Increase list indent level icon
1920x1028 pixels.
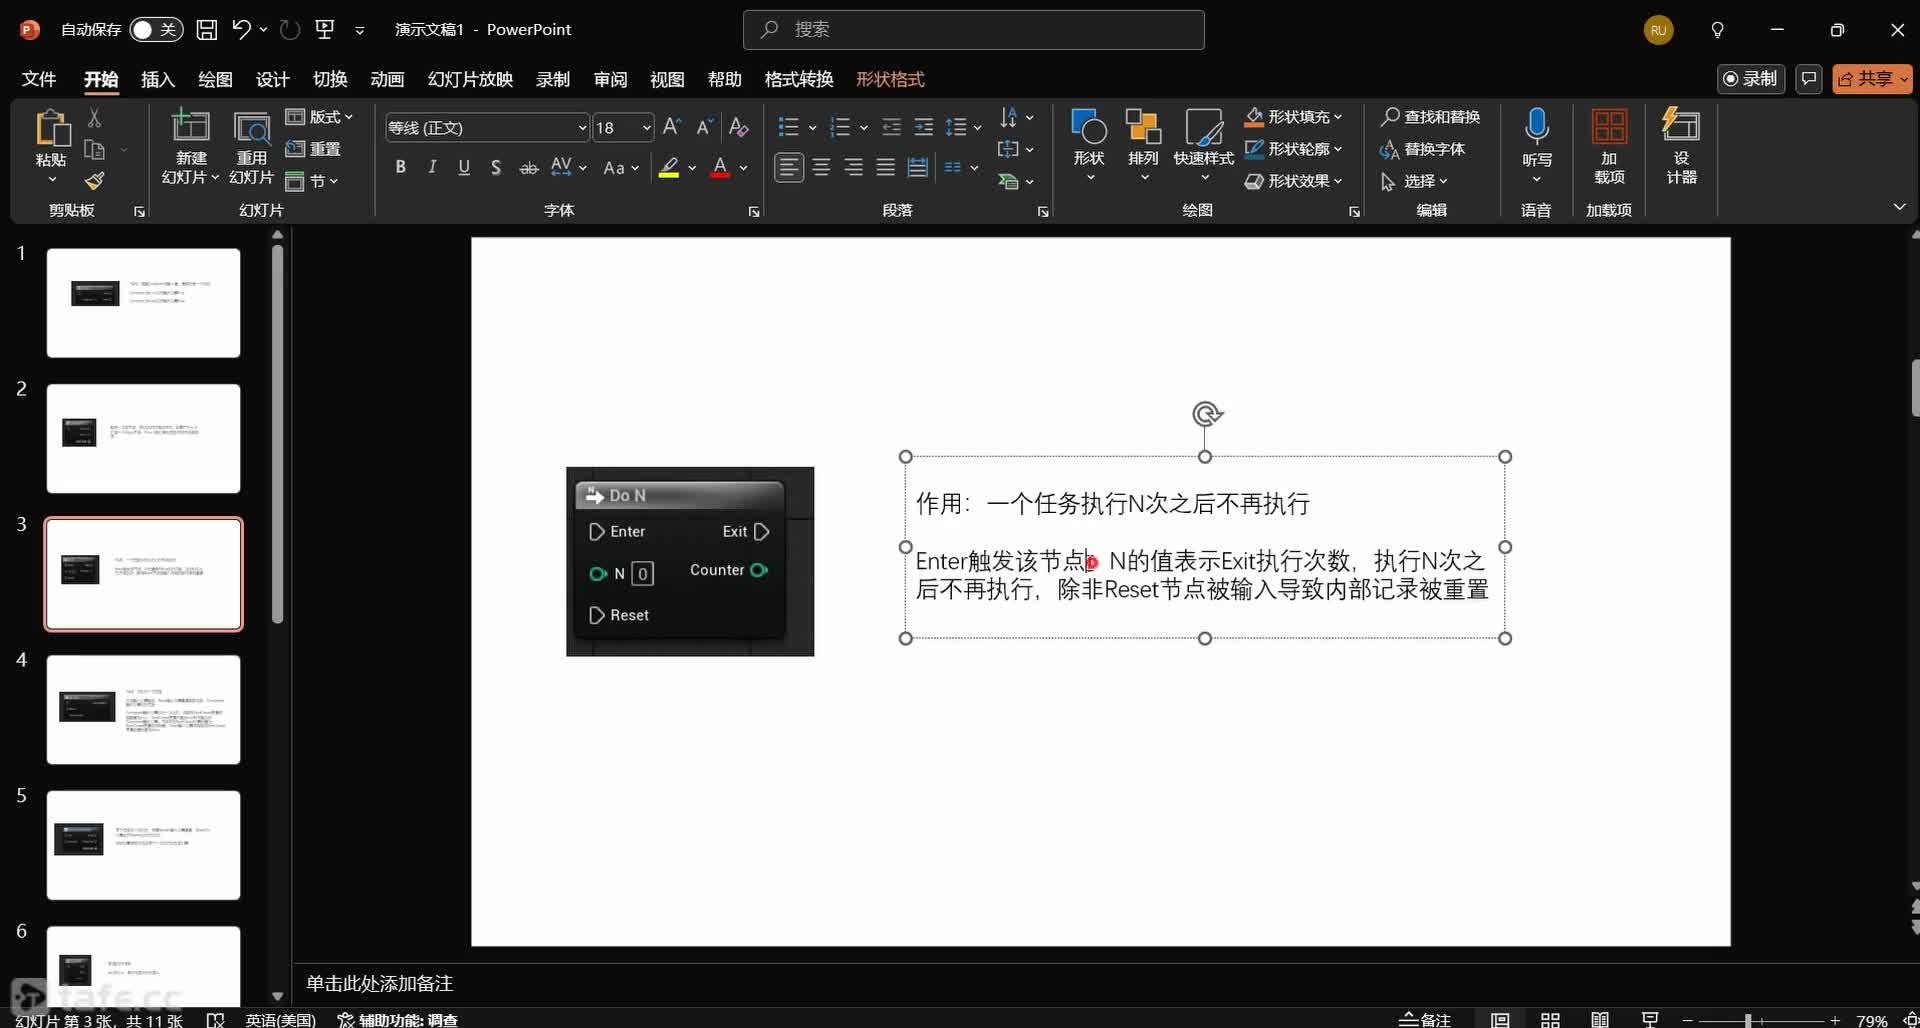(924, 127)
